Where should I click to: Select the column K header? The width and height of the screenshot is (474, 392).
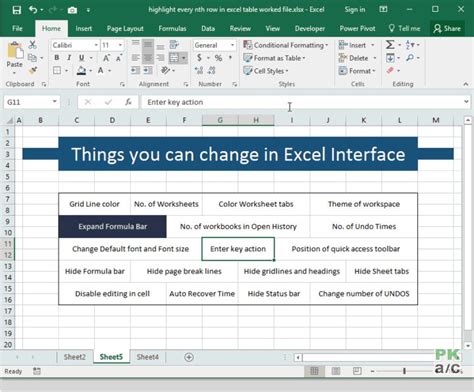tap(364, 120)
